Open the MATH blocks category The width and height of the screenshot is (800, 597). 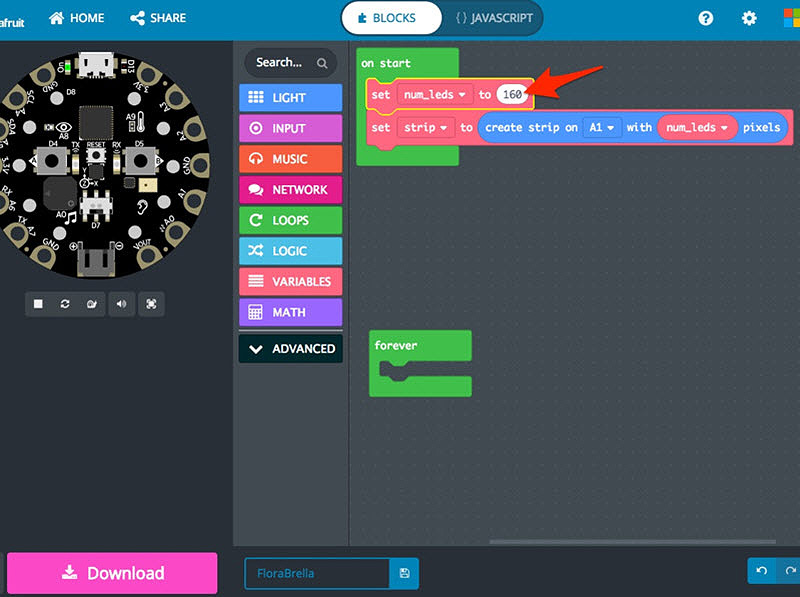click(x=290, y=312)
